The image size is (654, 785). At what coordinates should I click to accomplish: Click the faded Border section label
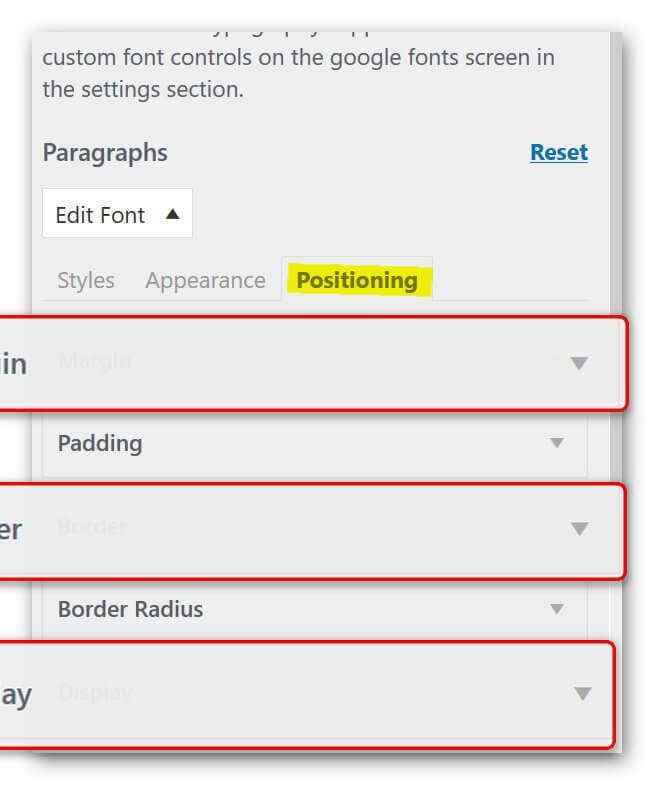92,527
